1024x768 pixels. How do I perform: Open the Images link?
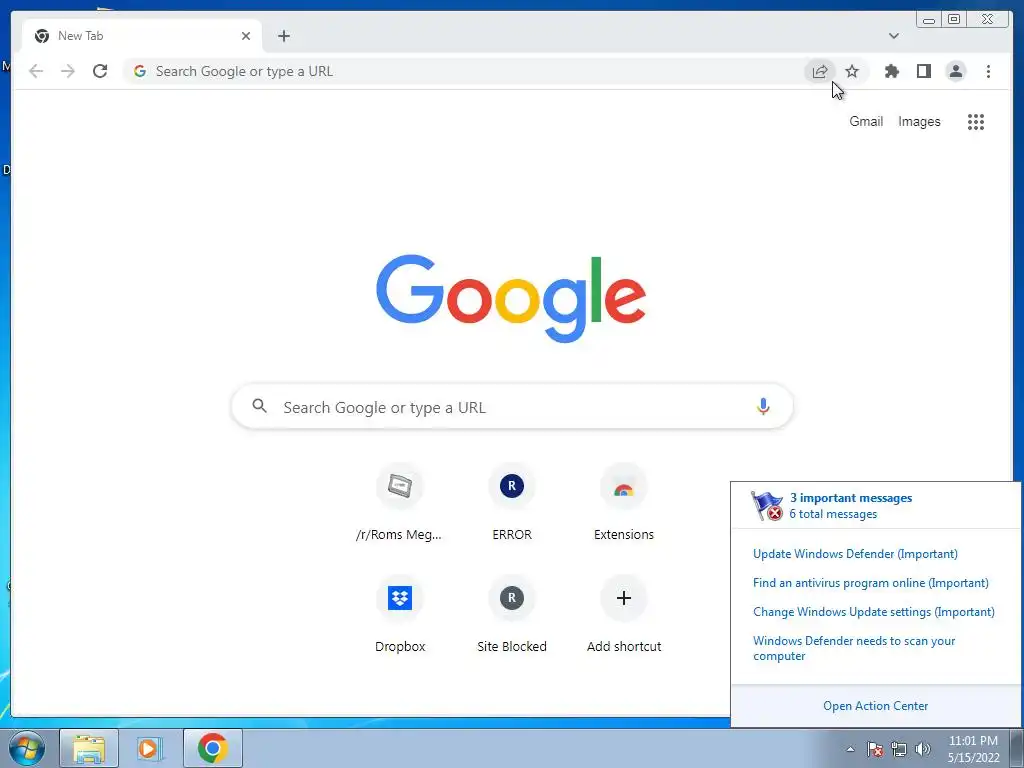(x=919, y=121)
